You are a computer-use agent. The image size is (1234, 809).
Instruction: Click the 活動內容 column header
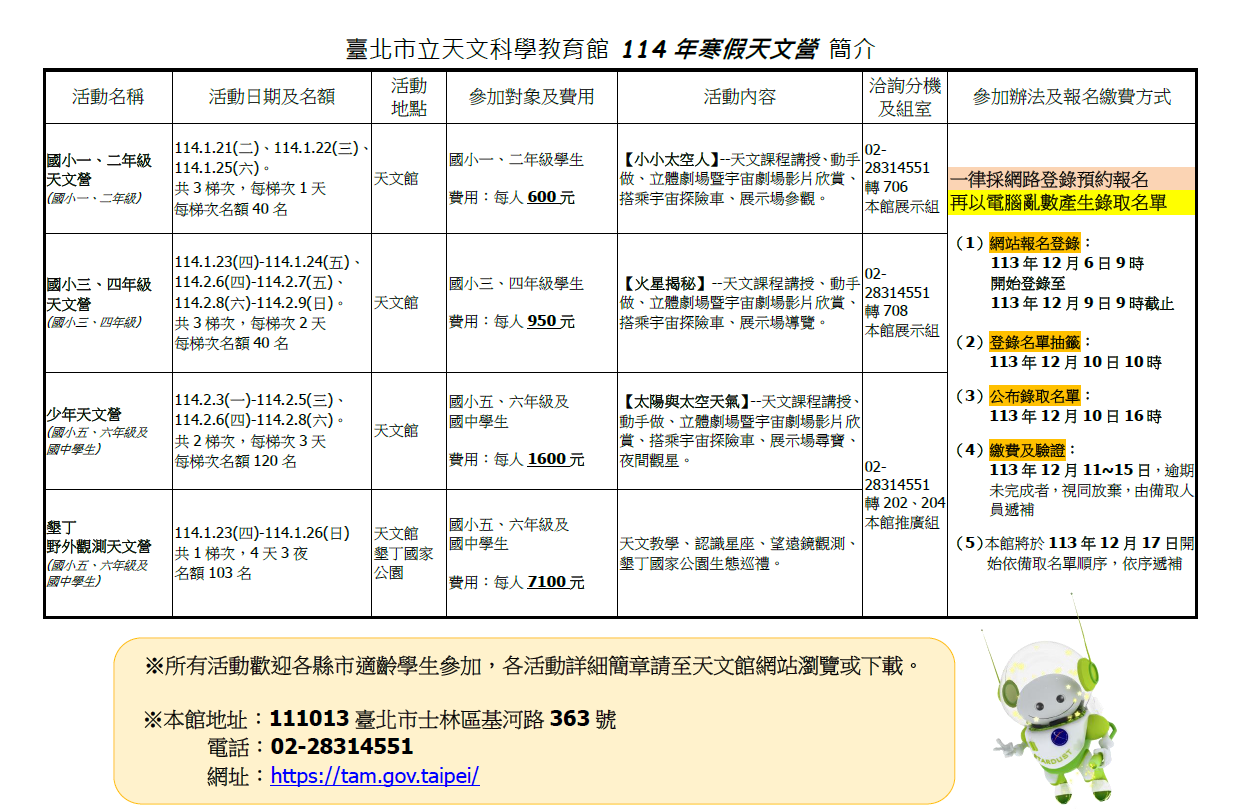pos(739,97)
